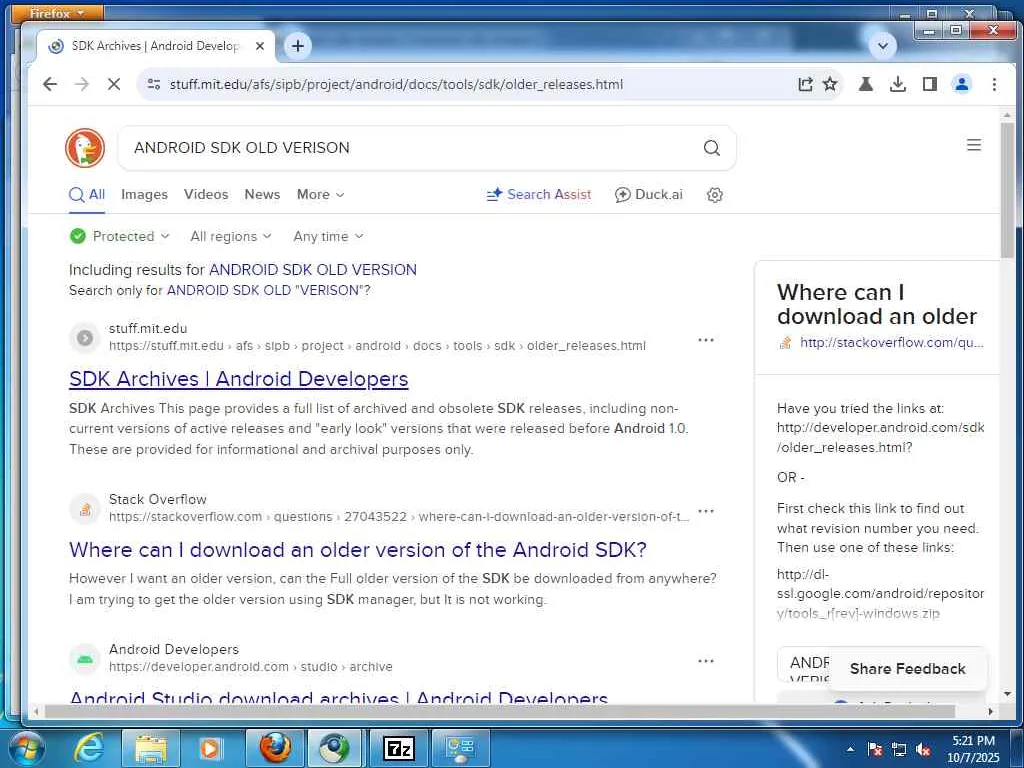1024x768 pixels.
Task: Bookmark this page with the star icon
Action: 830,84
